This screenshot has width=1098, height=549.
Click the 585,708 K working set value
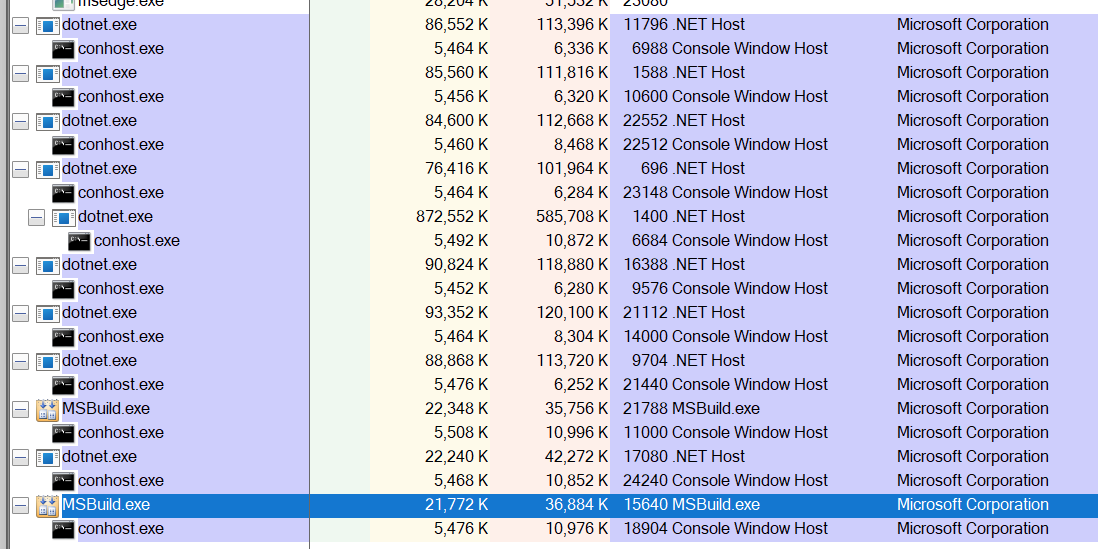572,217
